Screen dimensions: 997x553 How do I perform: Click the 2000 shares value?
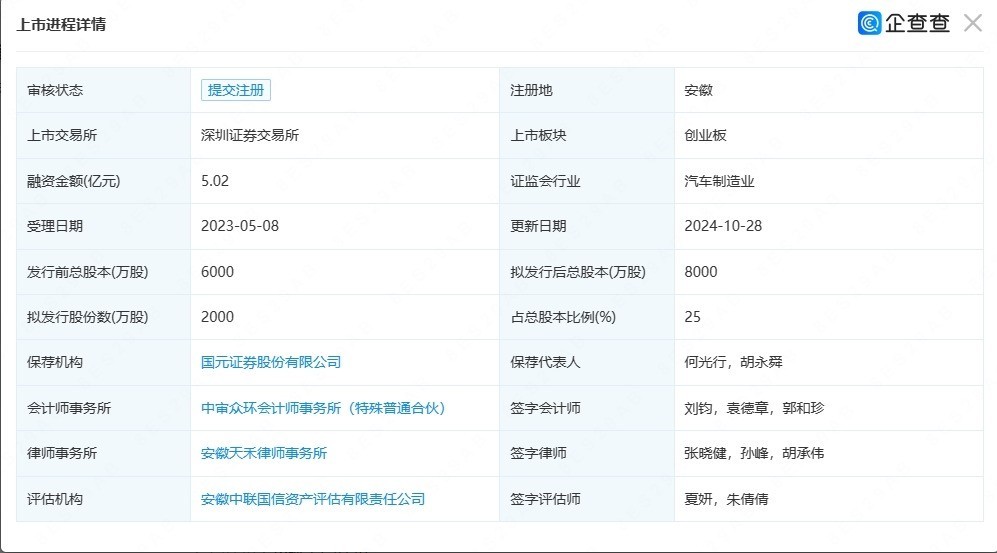point(217,317)
